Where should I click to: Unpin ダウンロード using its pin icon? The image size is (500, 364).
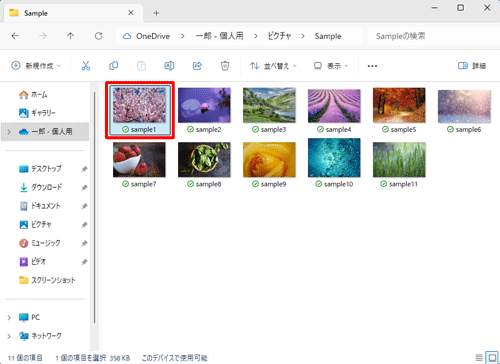coord(84,188)
